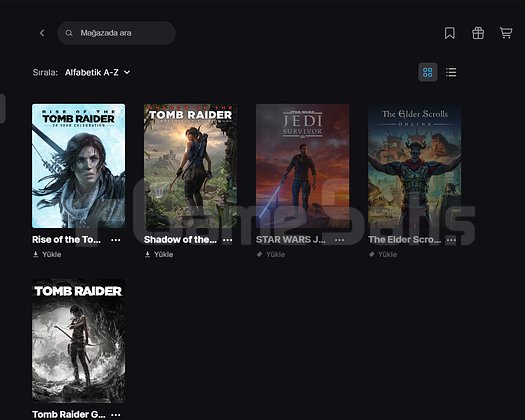Viewport: 525px width, 420px height.
Task: Open the gift box icon
Action: (478, 33)
